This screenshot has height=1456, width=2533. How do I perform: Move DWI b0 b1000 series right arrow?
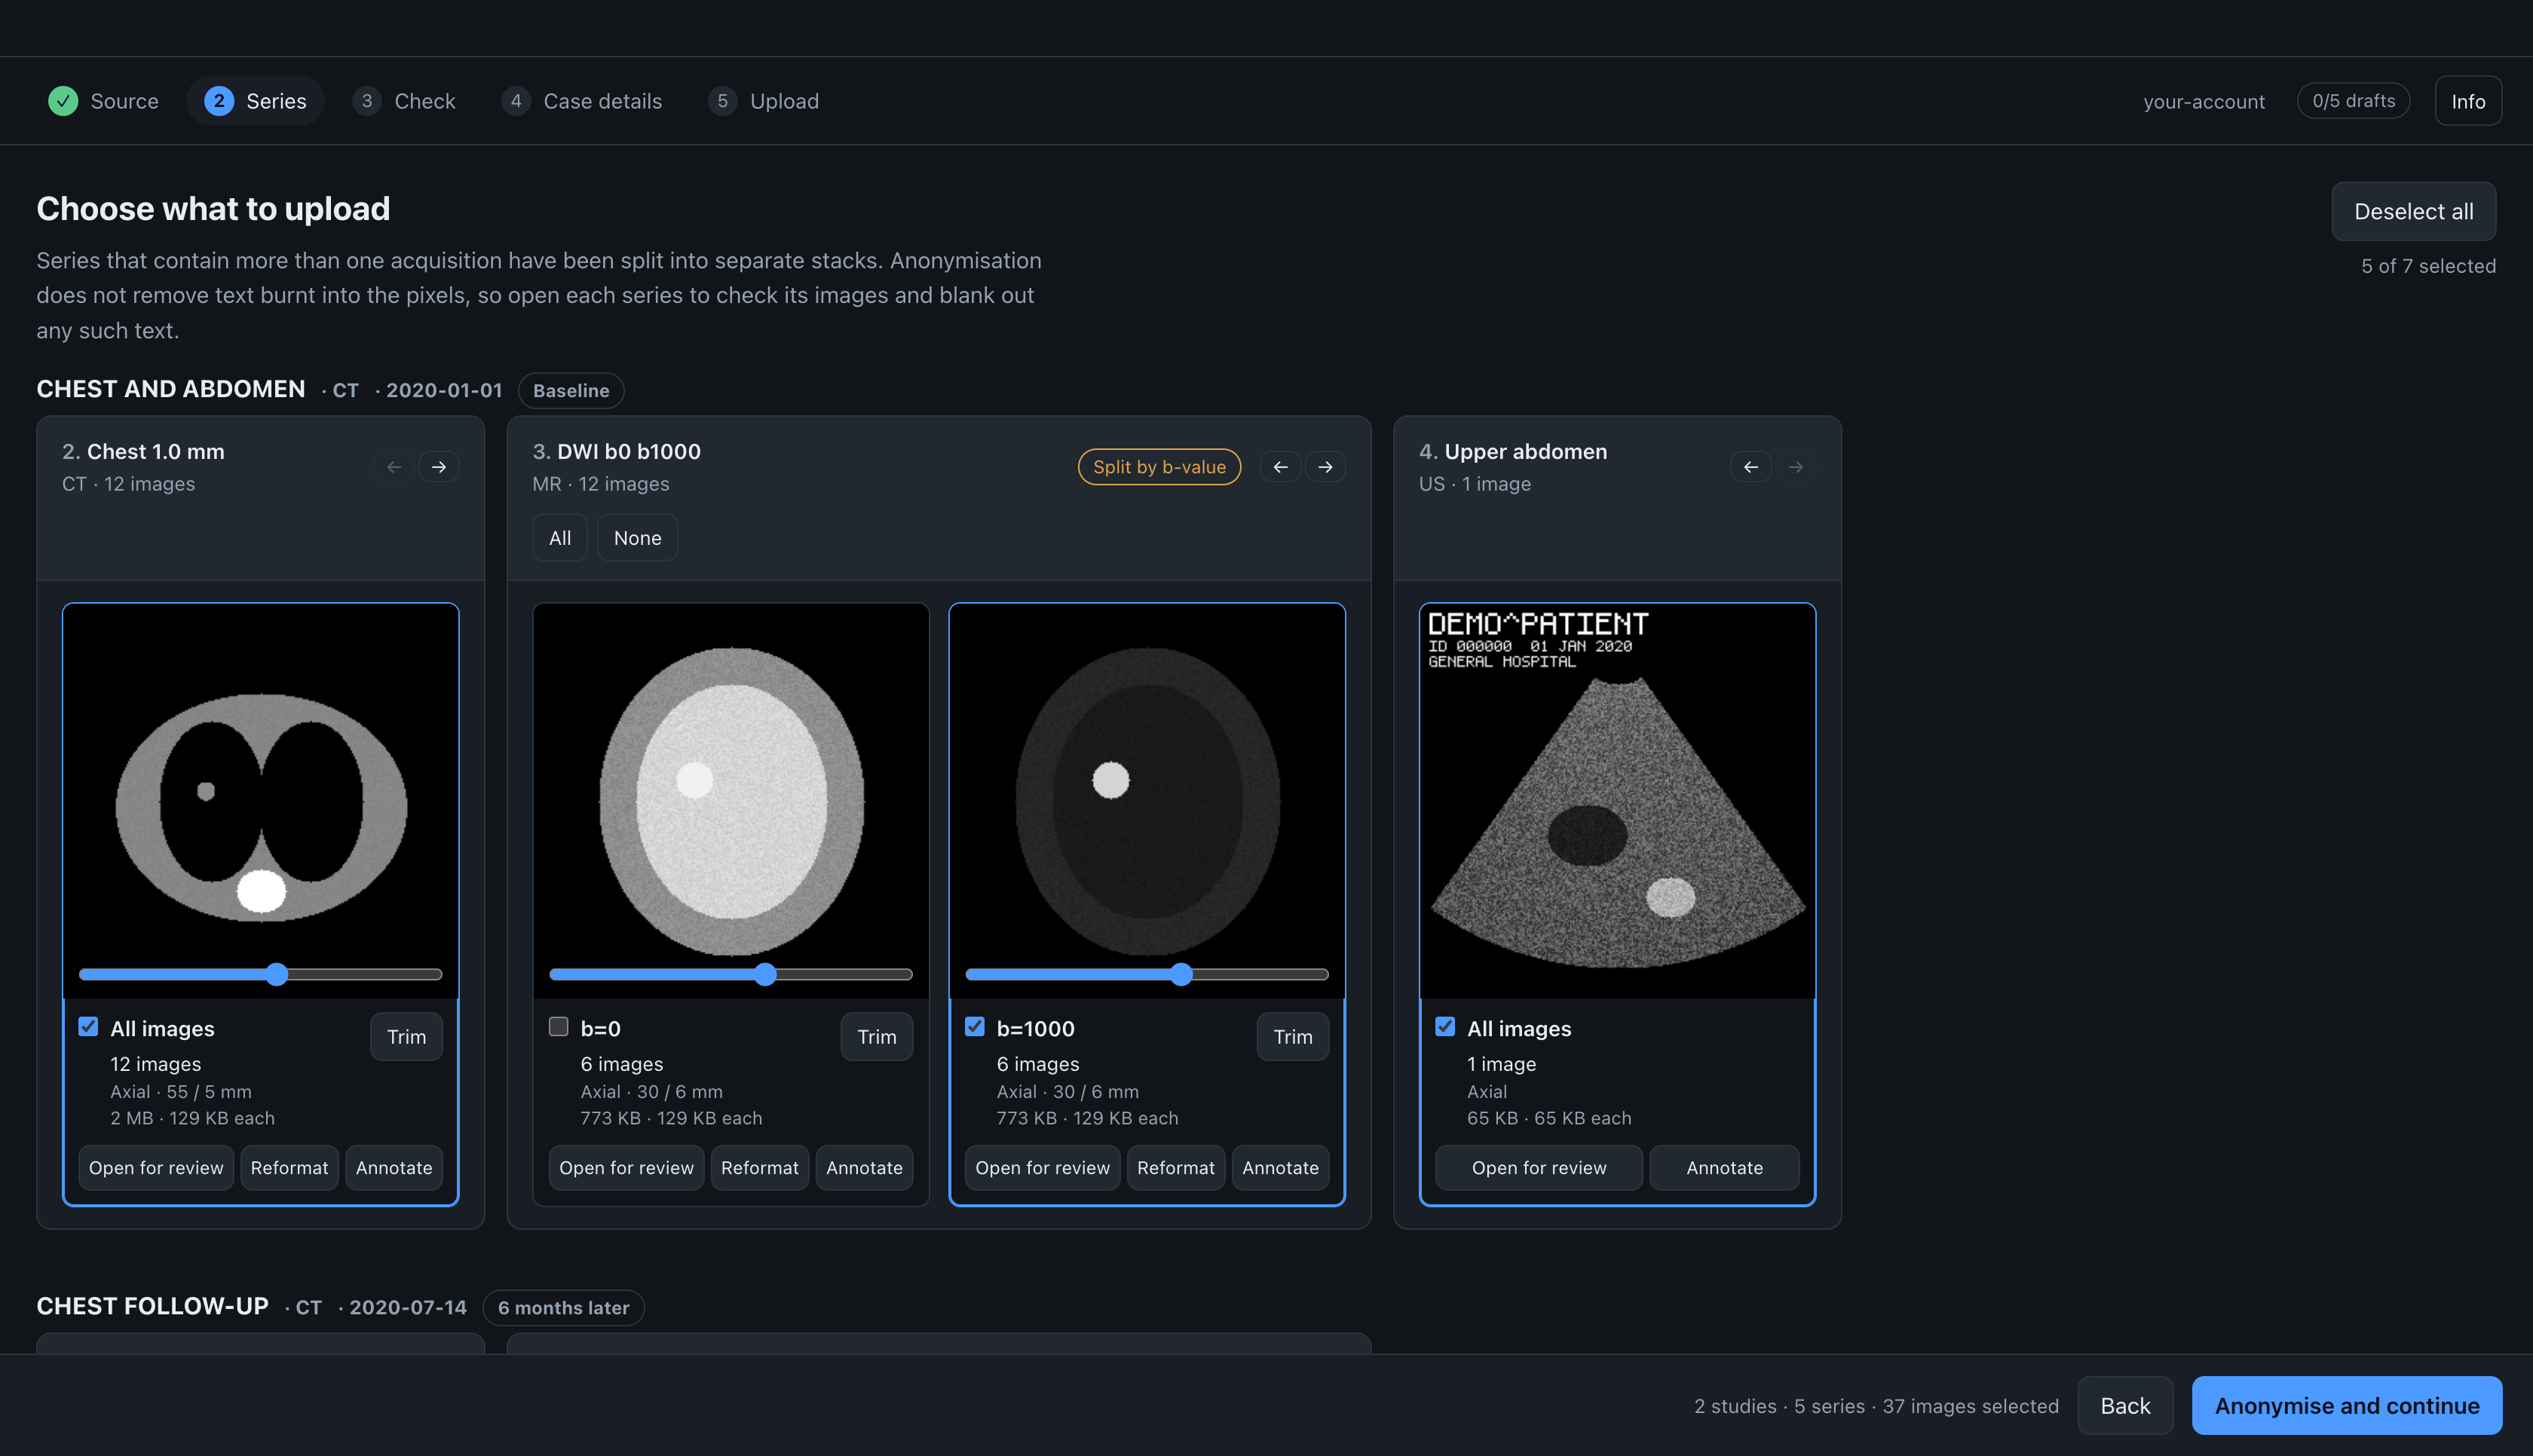pyautogui.click(x=1325, y=467)
